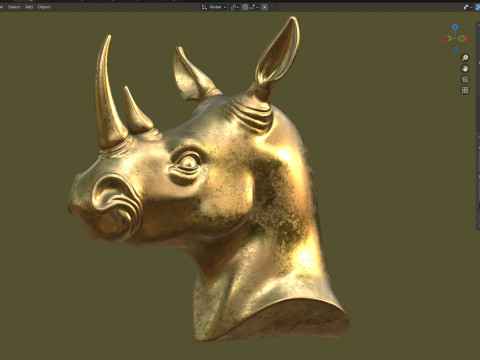
Task: Open the Add menu
Action: 29,7
